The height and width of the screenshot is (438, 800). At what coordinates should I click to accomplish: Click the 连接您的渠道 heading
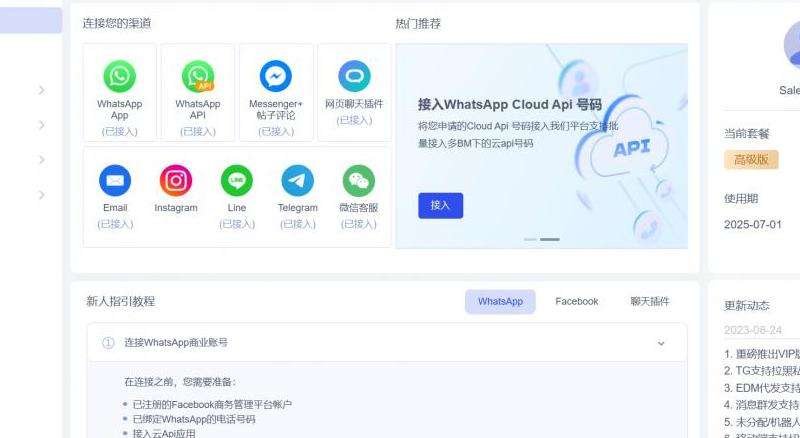[x=117, y=23]
